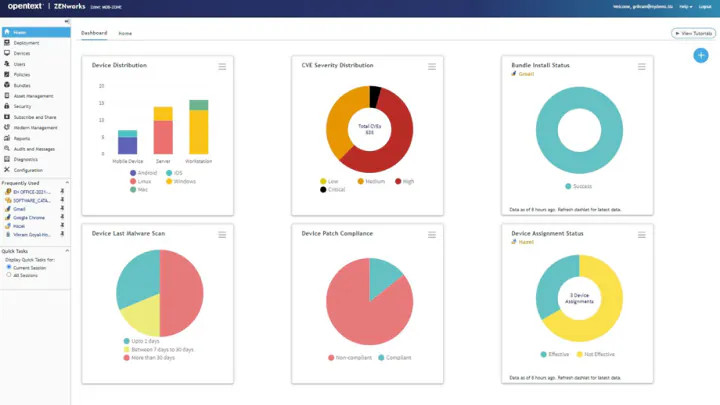The height and width of the screenshot is (405, 720).
Task: Click the Critical color swatch in CVE legend
Action: (323, 189)
